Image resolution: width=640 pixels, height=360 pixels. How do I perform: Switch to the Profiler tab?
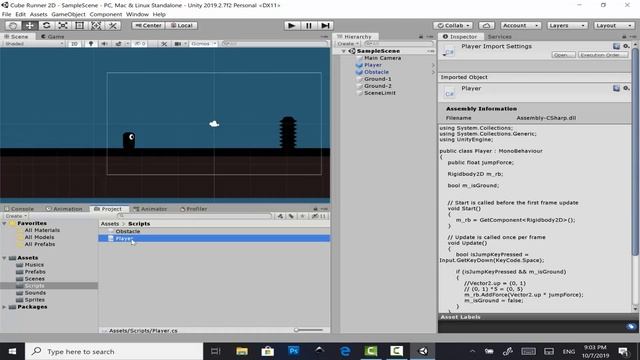194,209
